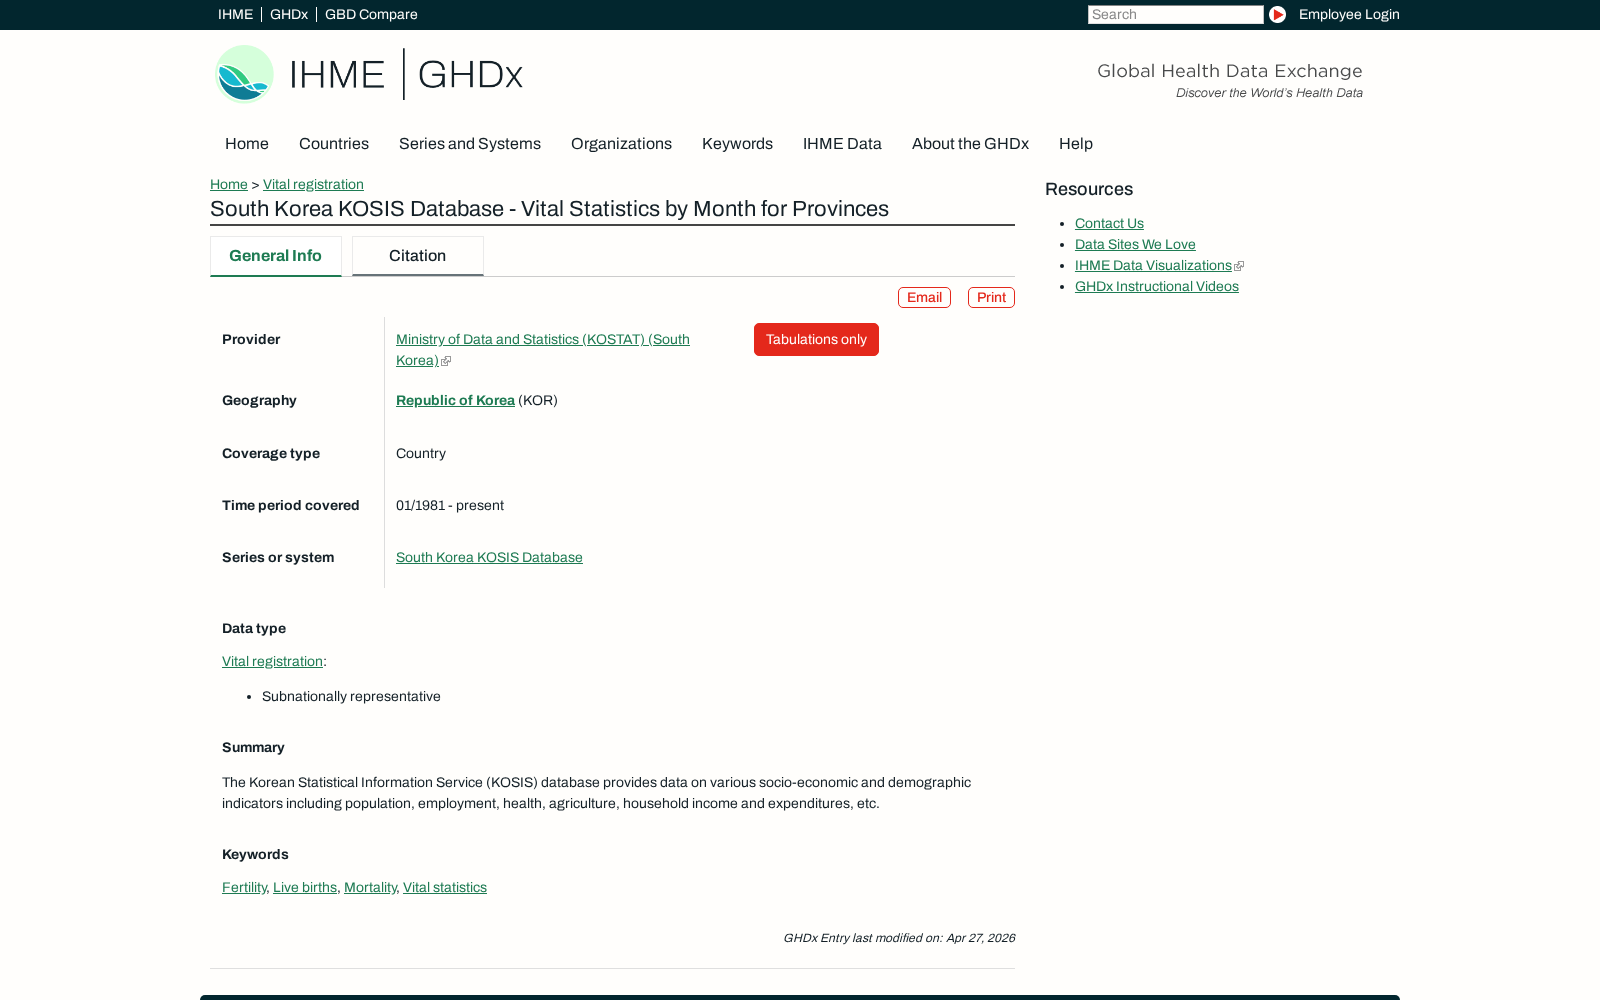This screenshot has height=1000, width=1600.
Task: Open IHME Data Visualizations link
Action: tap(1153, 266)
